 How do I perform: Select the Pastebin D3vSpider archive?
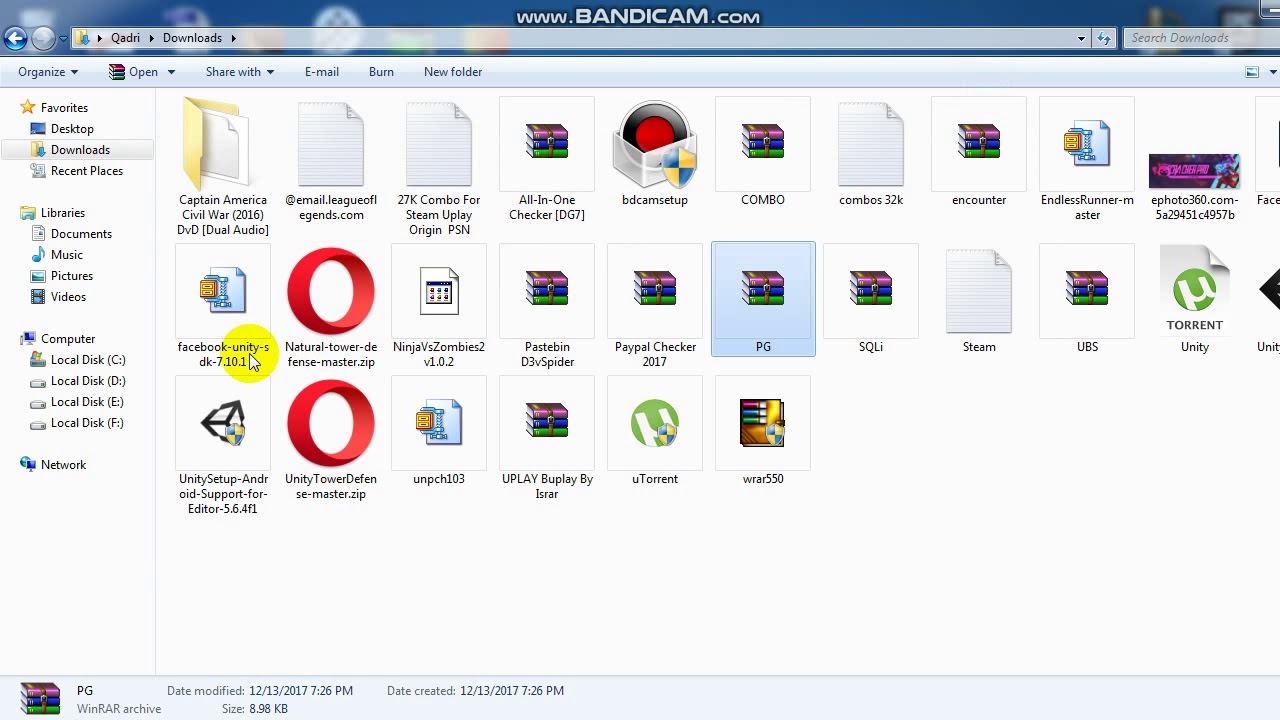click(547, 307)
